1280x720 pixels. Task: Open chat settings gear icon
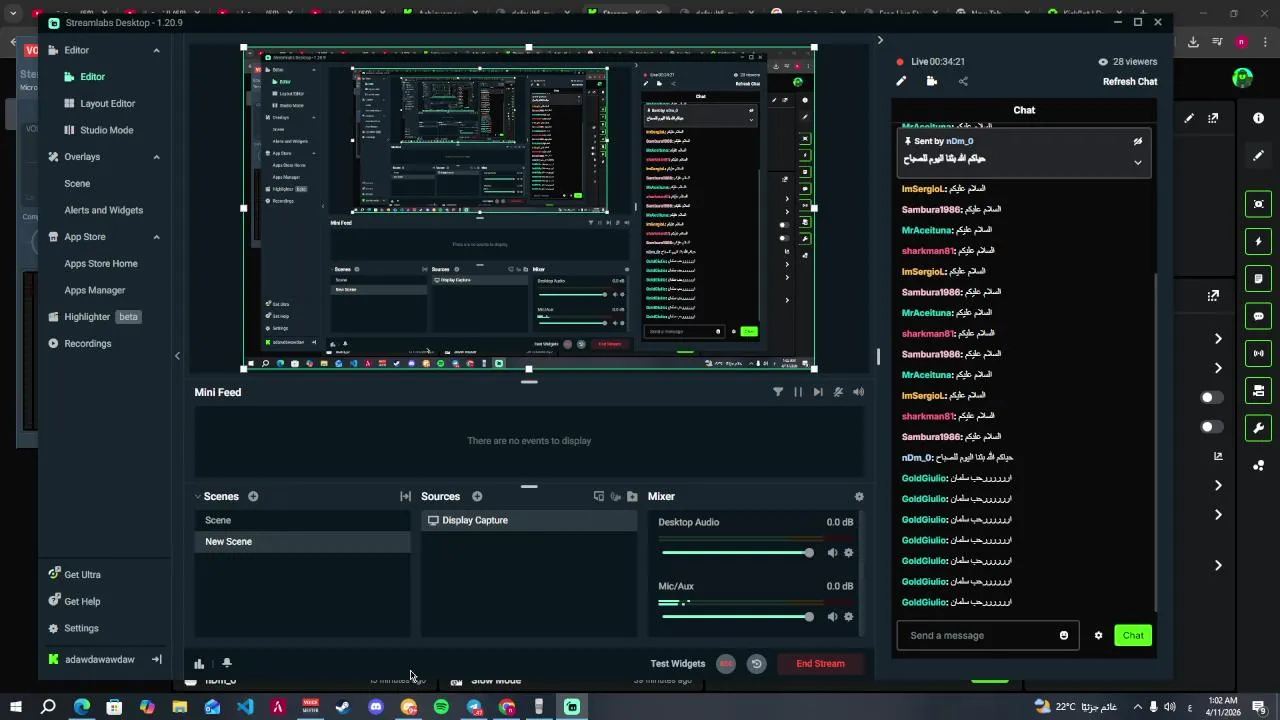[1098, 635]
